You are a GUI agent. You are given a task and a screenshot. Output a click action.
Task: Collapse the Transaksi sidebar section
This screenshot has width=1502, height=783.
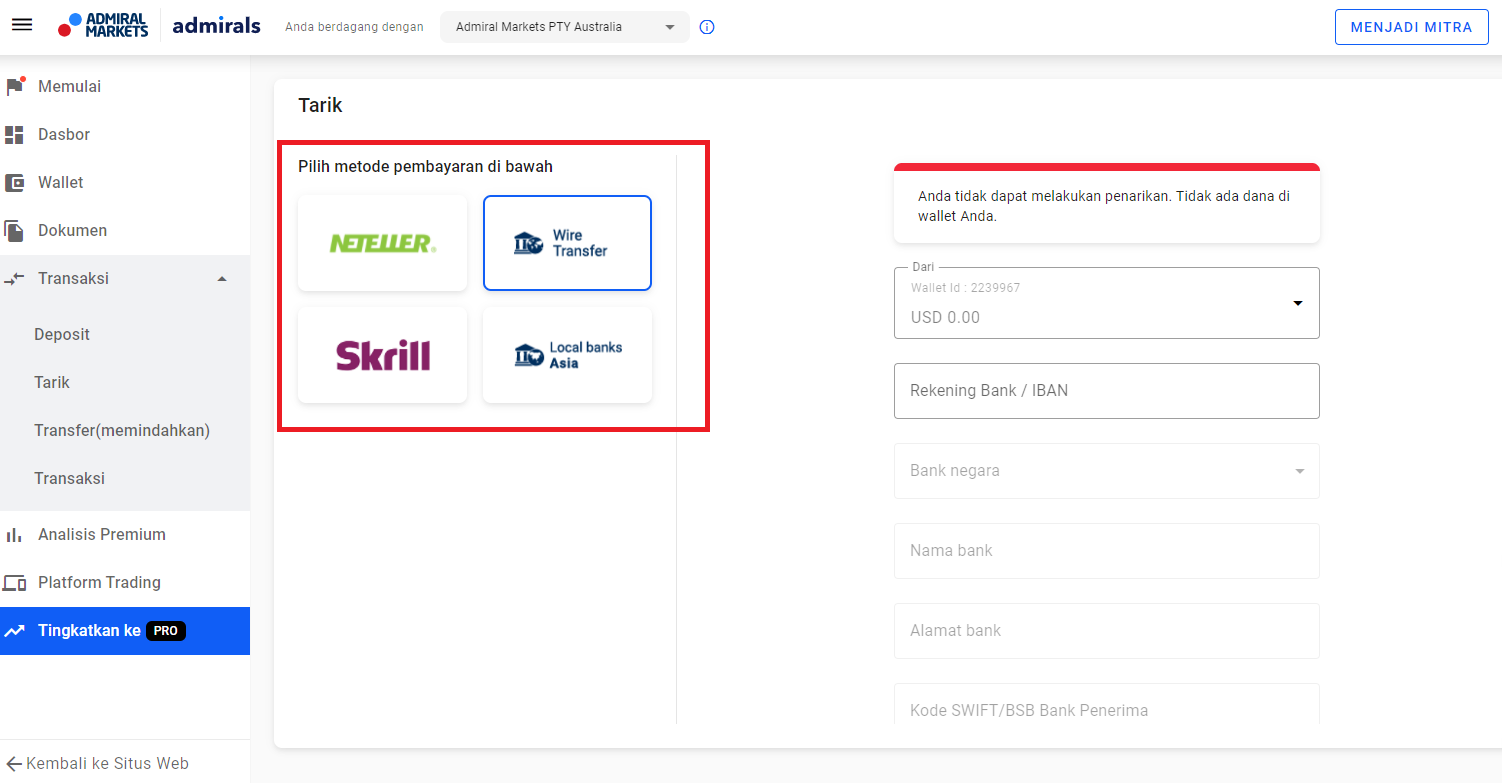pos(221,279)
